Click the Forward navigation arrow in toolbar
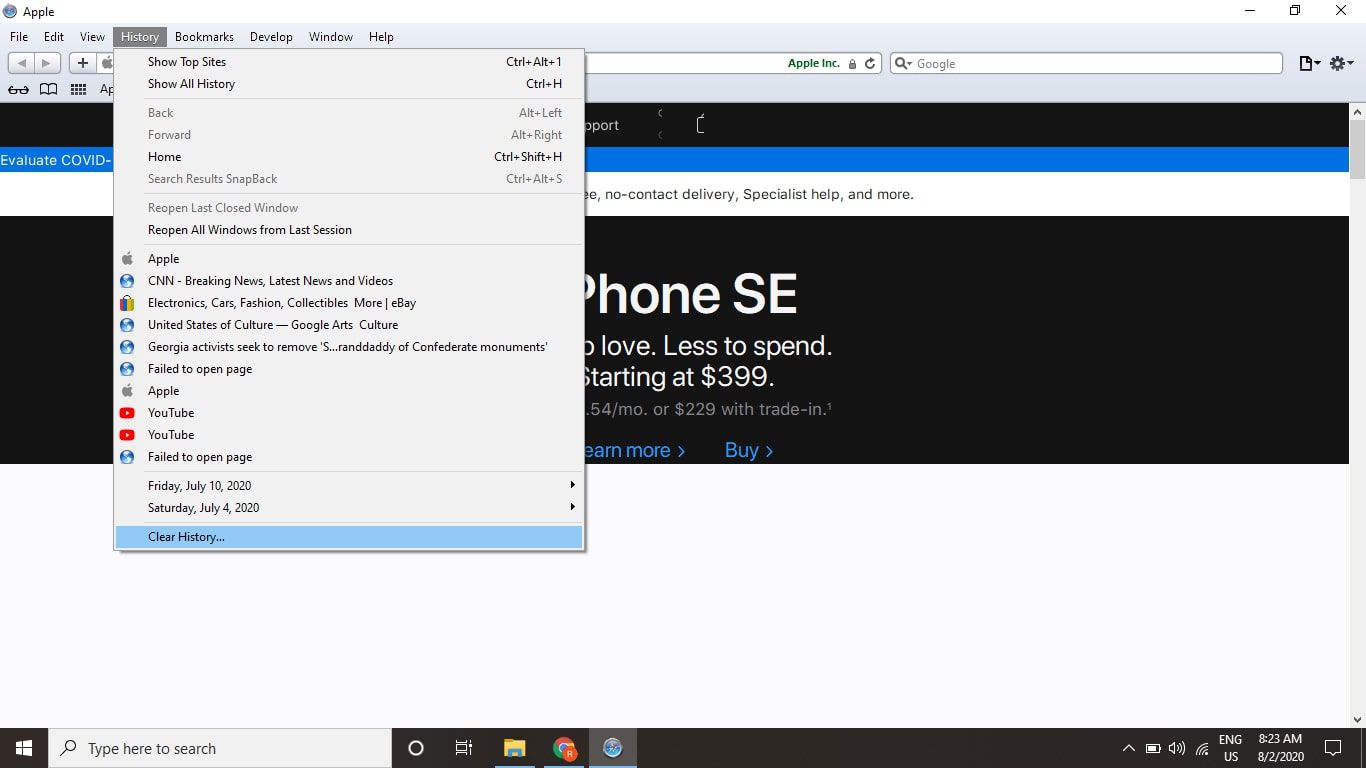 [x=47, y=63]
